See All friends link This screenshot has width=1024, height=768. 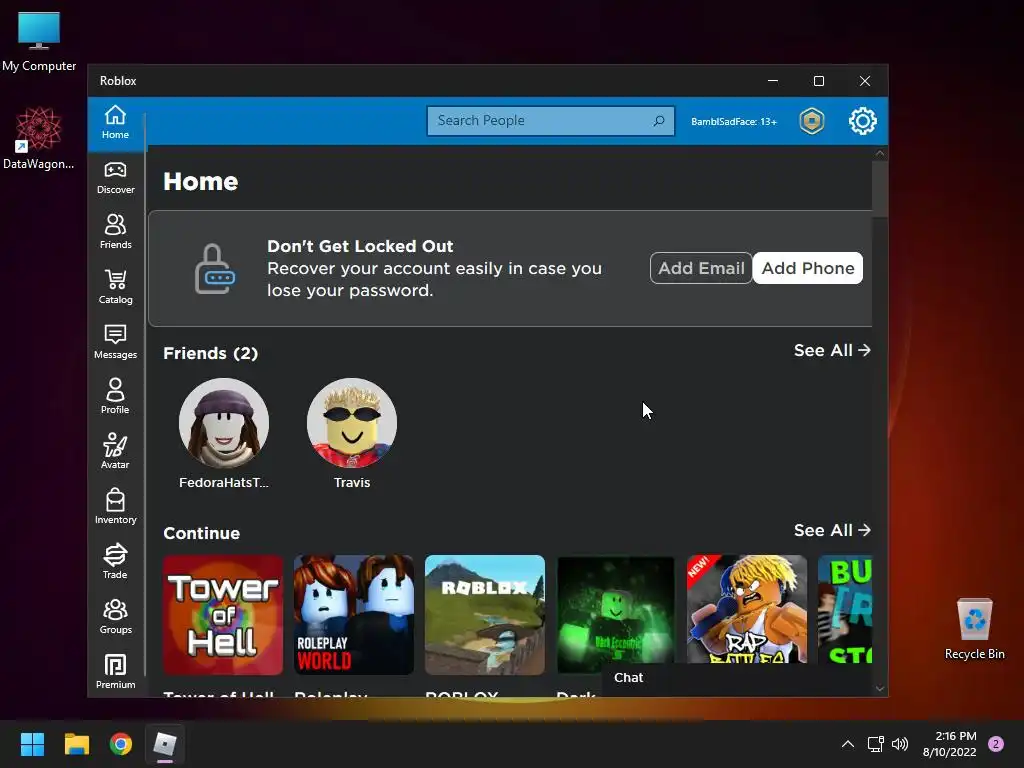tap(832, 351)
